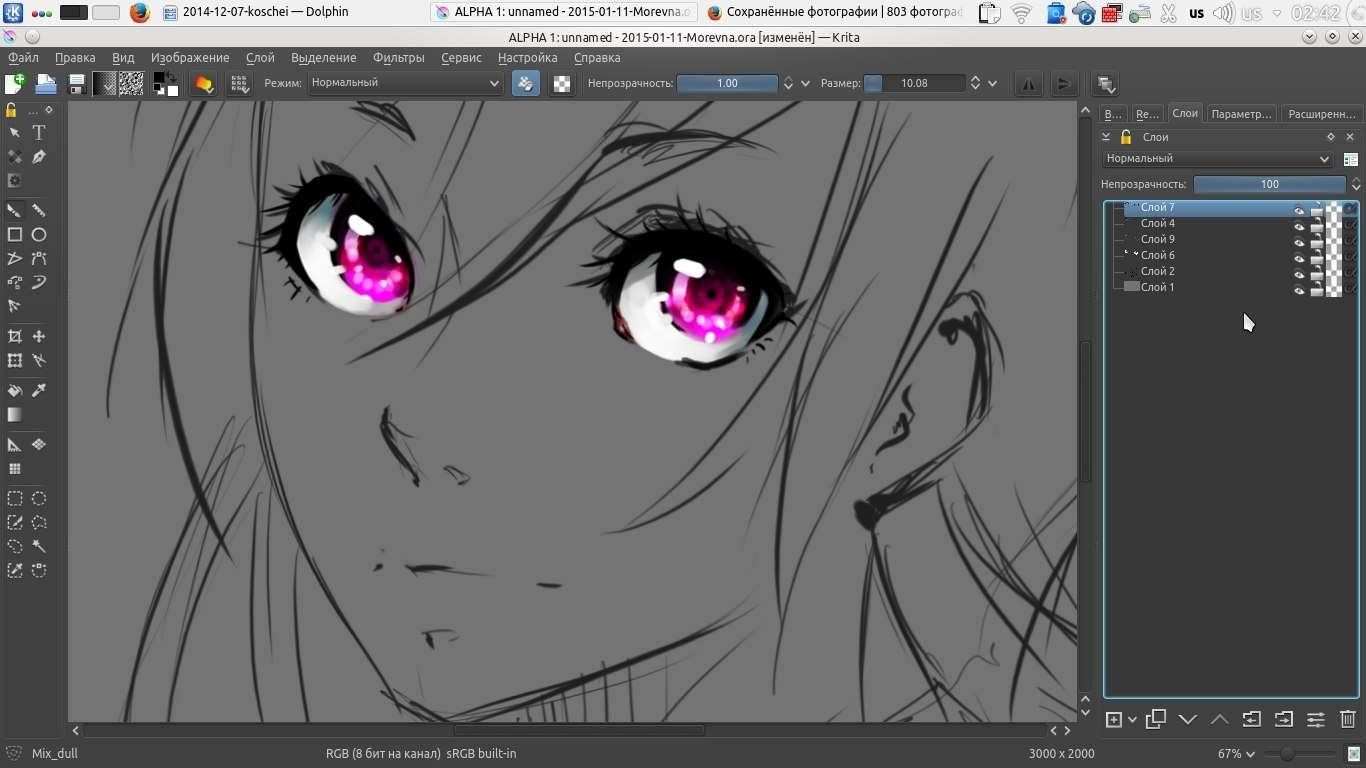Toggle the lock on Слой 9
Image resolution: width=1366 pixels, height=768 pixels.
point(1317,242)
